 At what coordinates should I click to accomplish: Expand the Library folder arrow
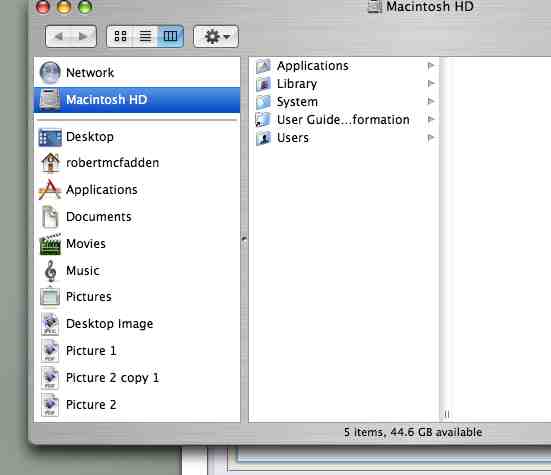[x=430, y=84]
